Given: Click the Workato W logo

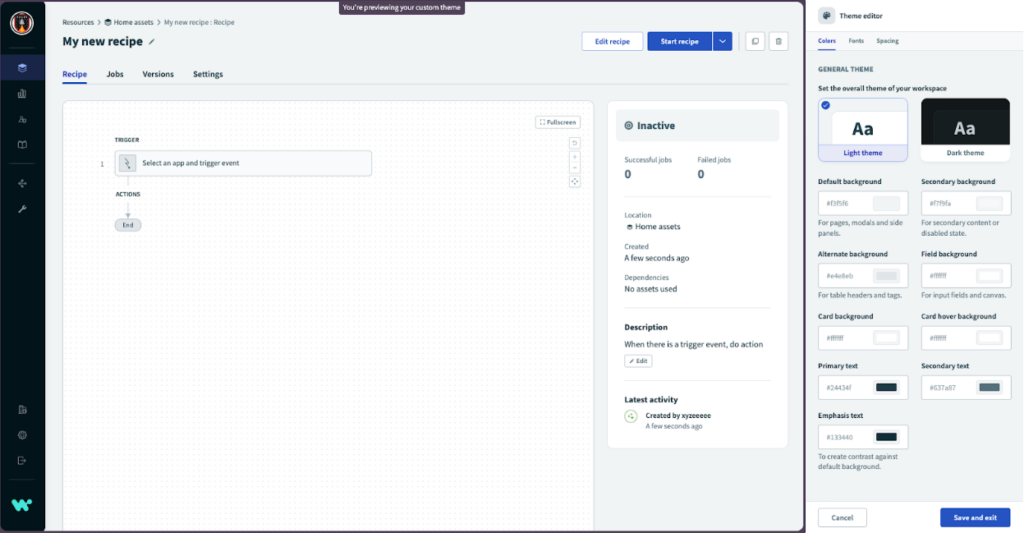Looking at the screenshot, I should coord(22,505).
